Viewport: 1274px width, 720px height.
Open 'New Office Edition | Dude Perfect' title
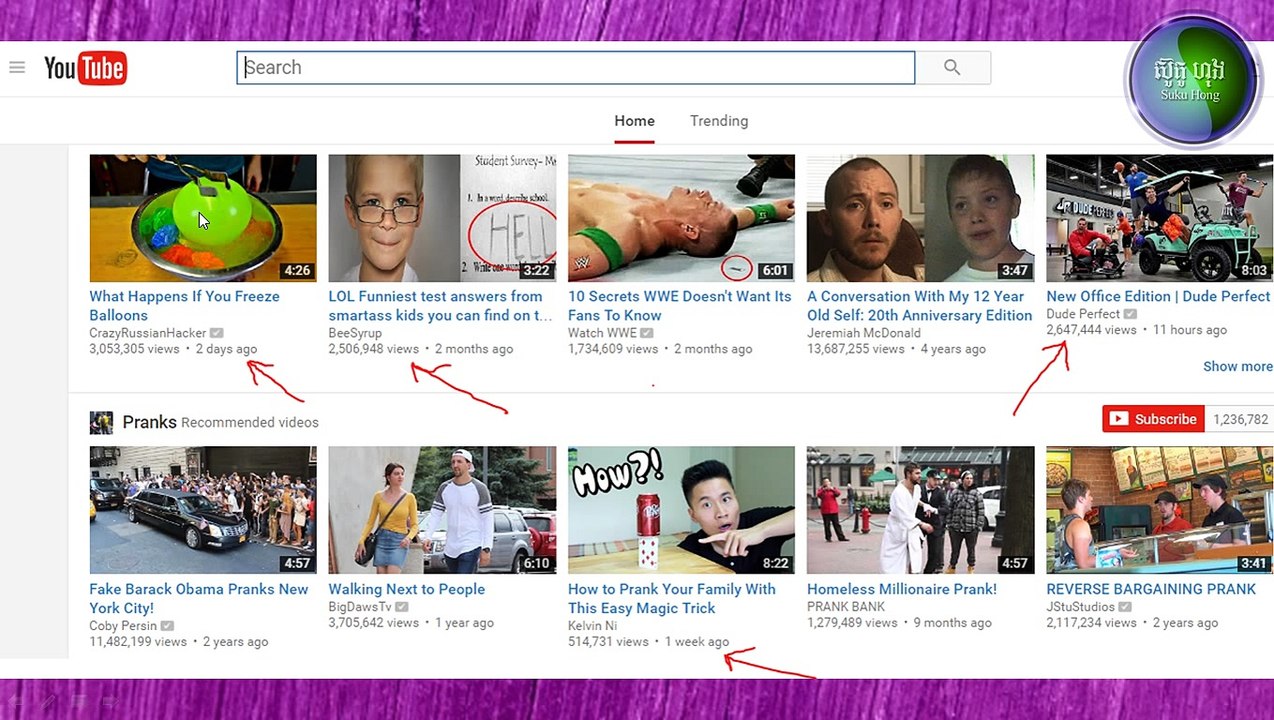tap(1158, 296)
